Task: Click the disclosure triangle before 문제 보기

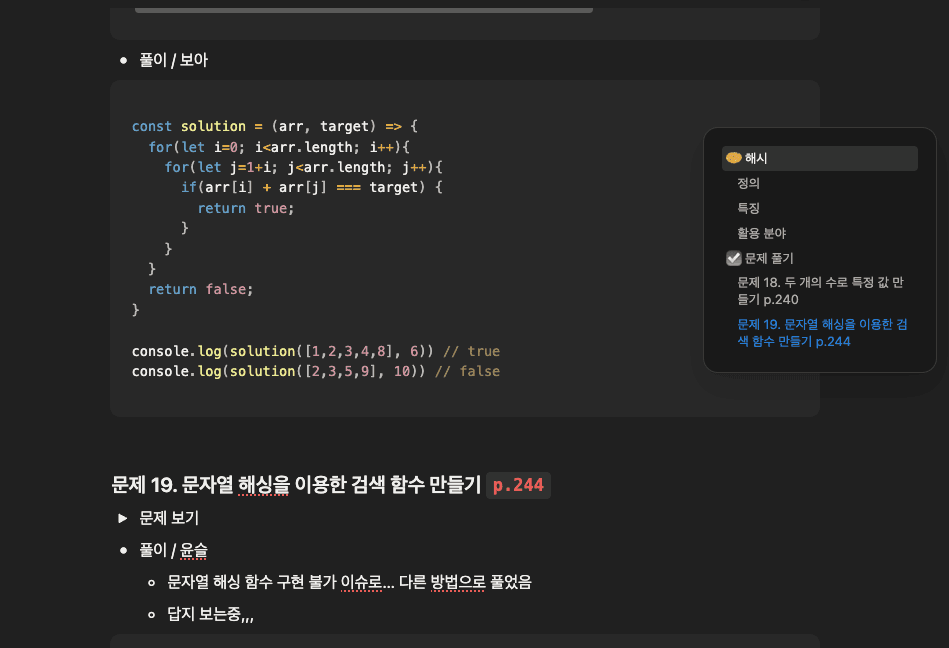Action: pyautogui.click(x=123, y=518)
